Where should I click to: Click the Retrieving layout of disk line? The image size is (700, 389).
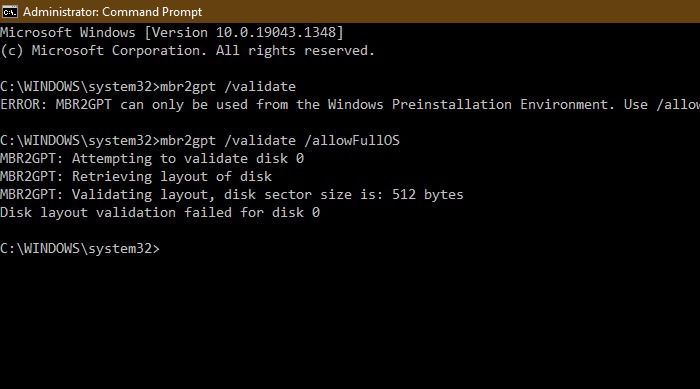pos(136,176)
